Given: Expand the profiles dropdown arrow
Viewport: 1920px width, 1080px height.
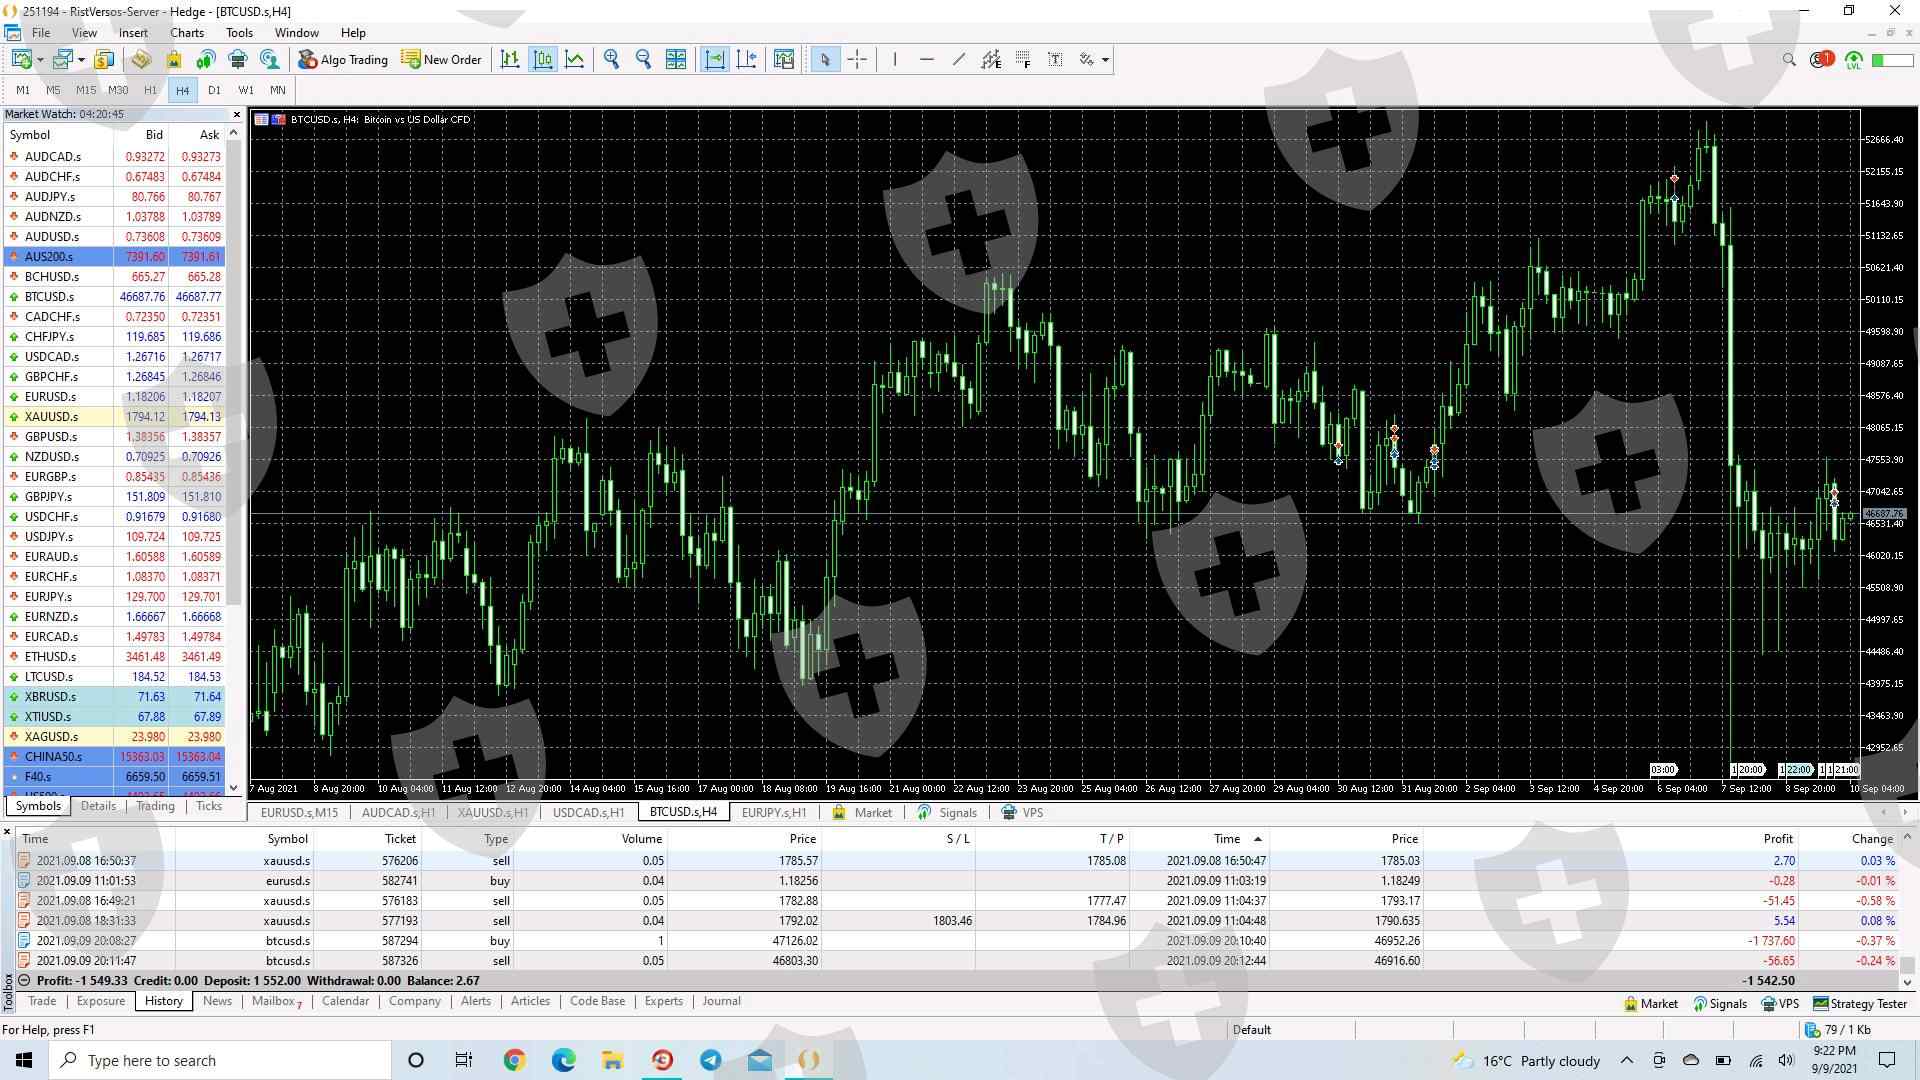Looking at the screenshot, I should [x=81, y=60].
